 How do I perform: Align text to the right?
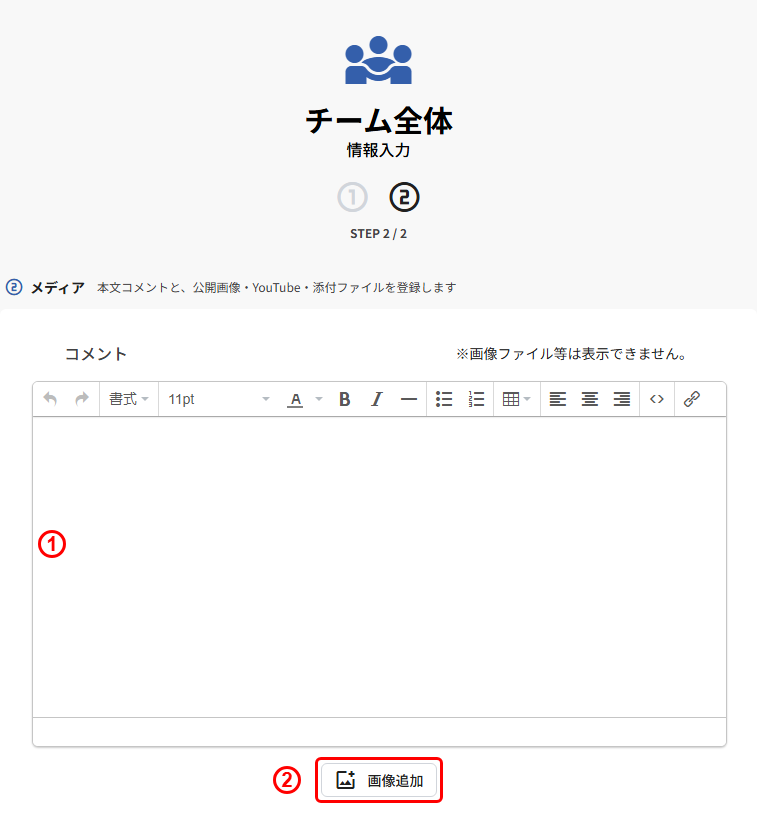click(x=622, y=399)
